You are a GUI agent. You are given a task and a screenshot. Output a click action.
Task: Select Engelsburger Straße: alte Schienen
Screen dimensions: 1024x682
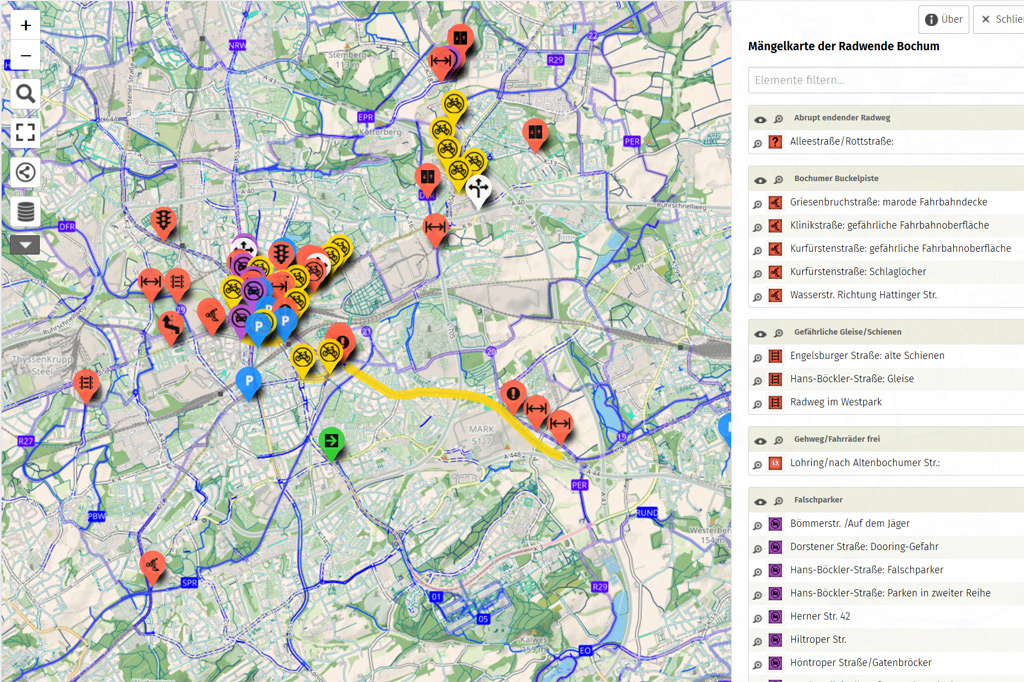867,355
